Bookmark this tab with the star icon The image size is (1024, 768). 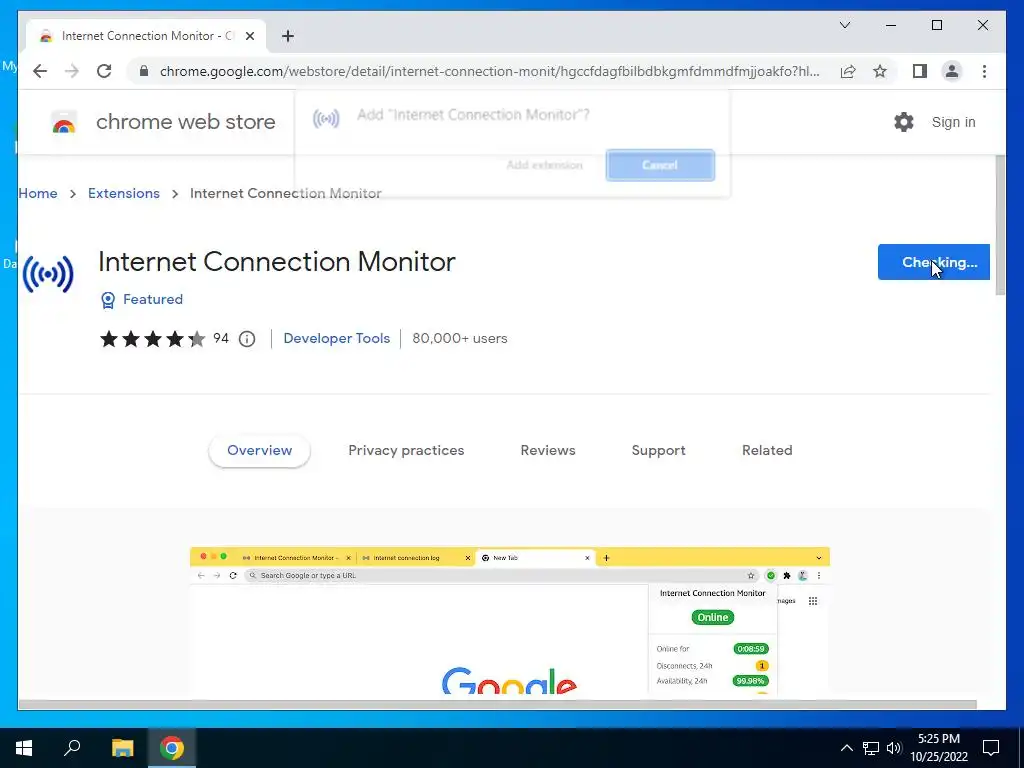point(880,71)
